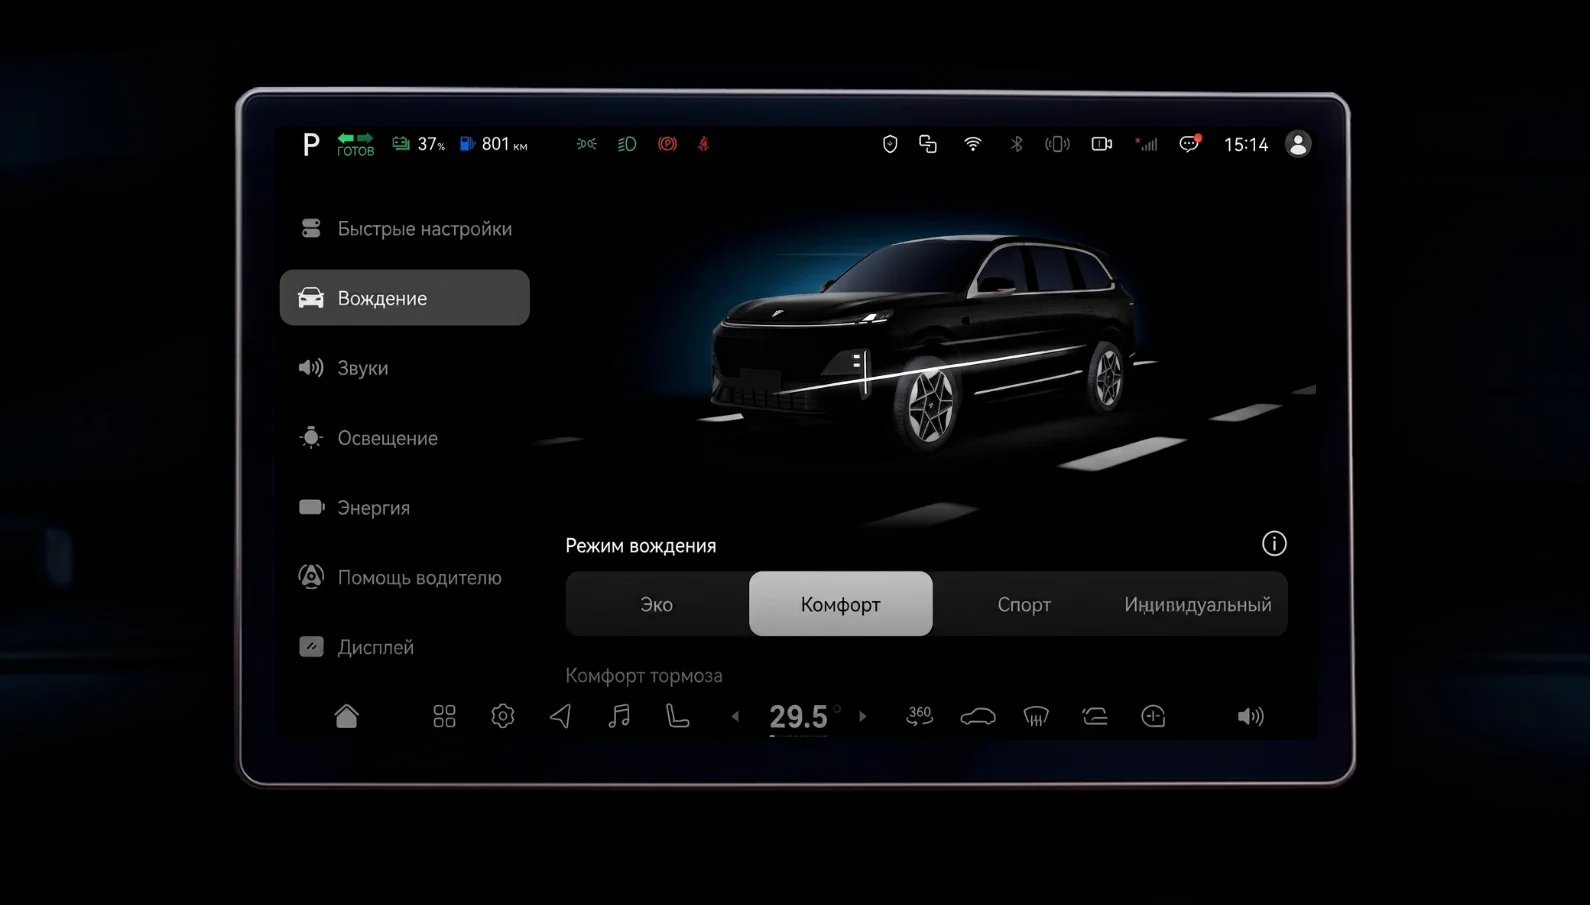Viewport: 1590px width, 905px height.
Task: Open the dashcam video recorder icon
Action: (x=1102, y=144)
